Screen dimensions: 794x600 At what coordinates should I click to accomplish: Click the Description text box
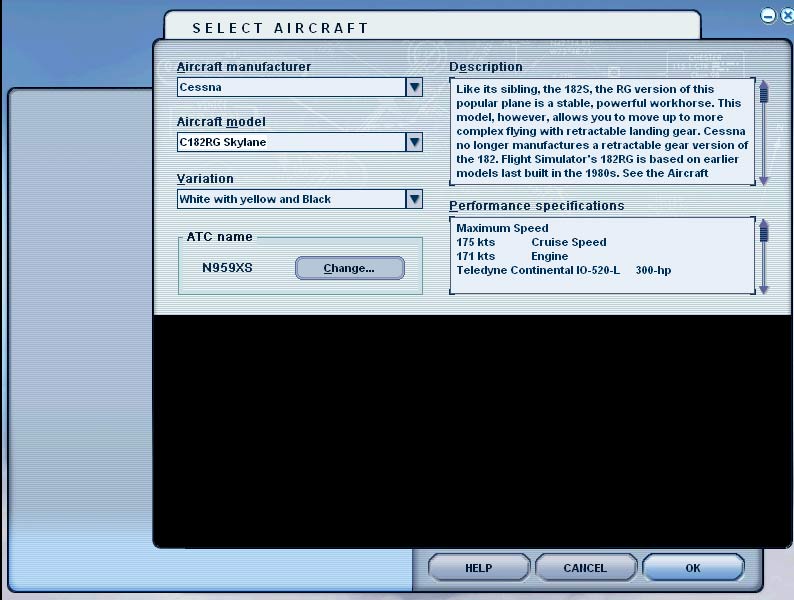coord(600,132)
